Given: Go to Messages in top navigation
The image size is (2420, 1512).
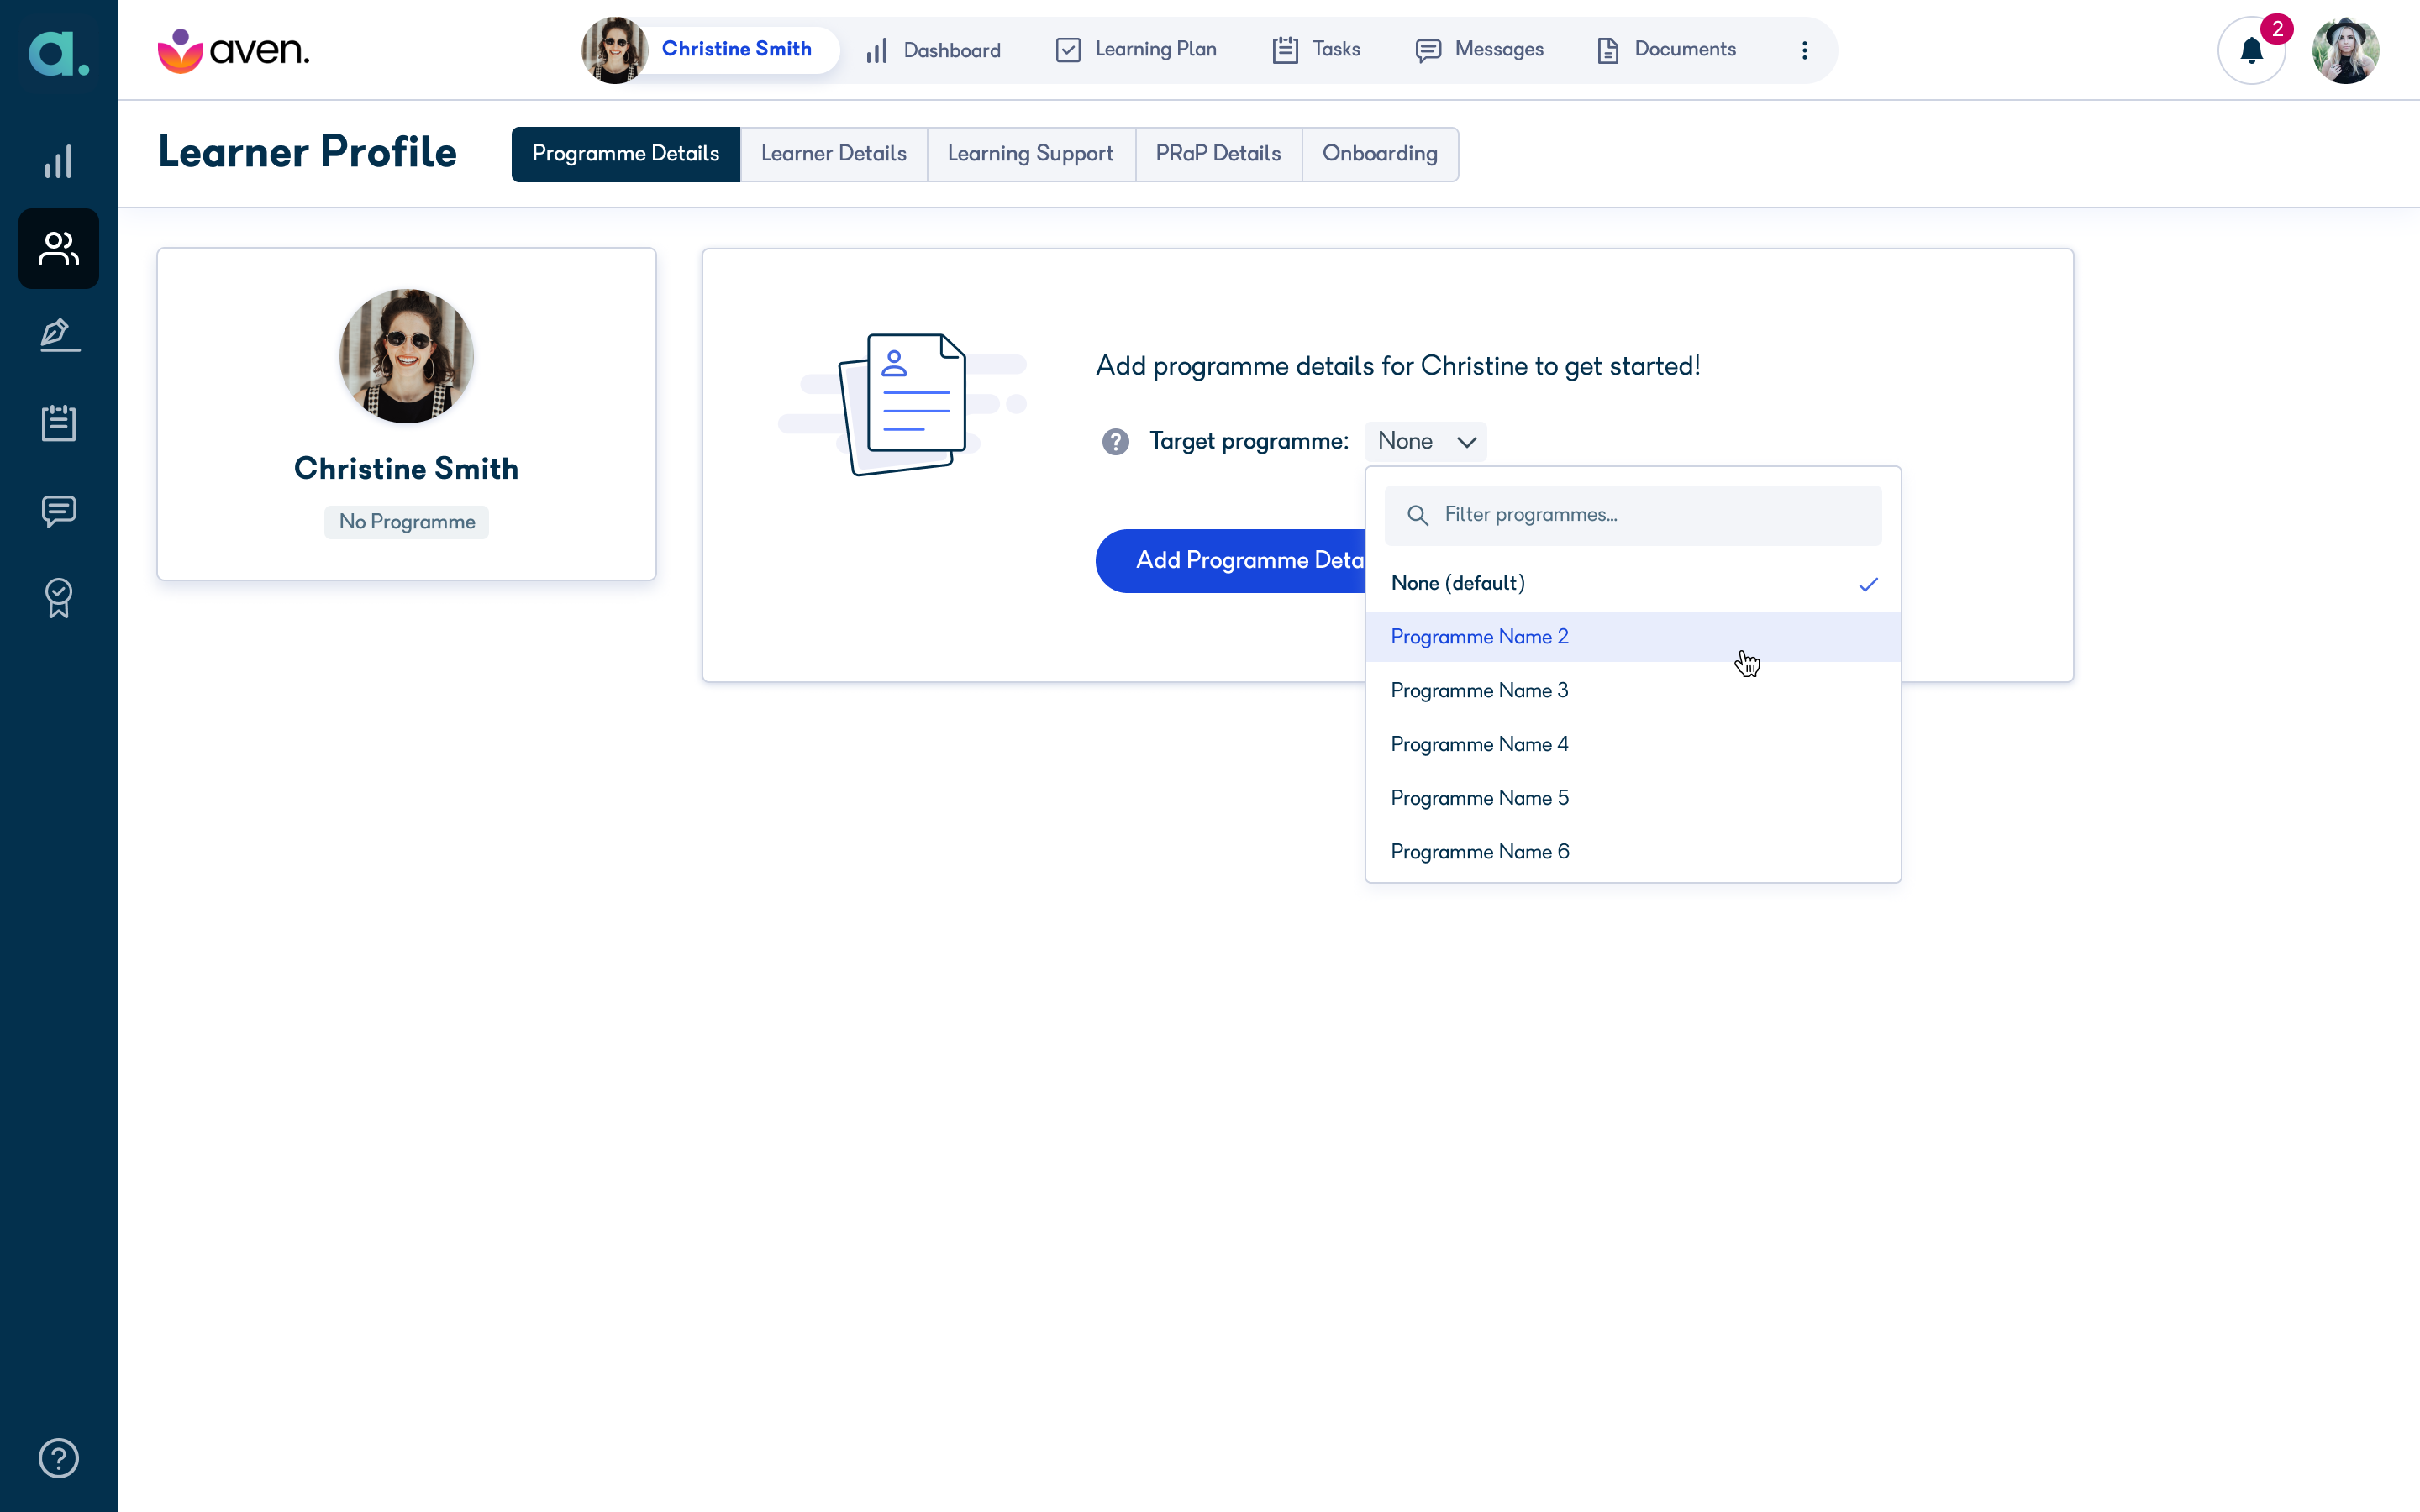Looking at the screenshot, I should pos(1479,50).
